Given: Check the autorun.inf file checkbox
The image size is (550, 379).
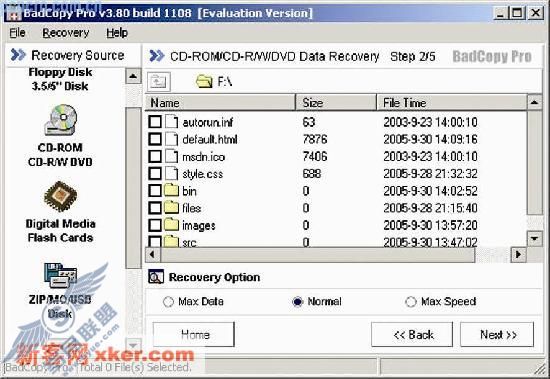Looking at the screenshot, I should pos(155,122).
